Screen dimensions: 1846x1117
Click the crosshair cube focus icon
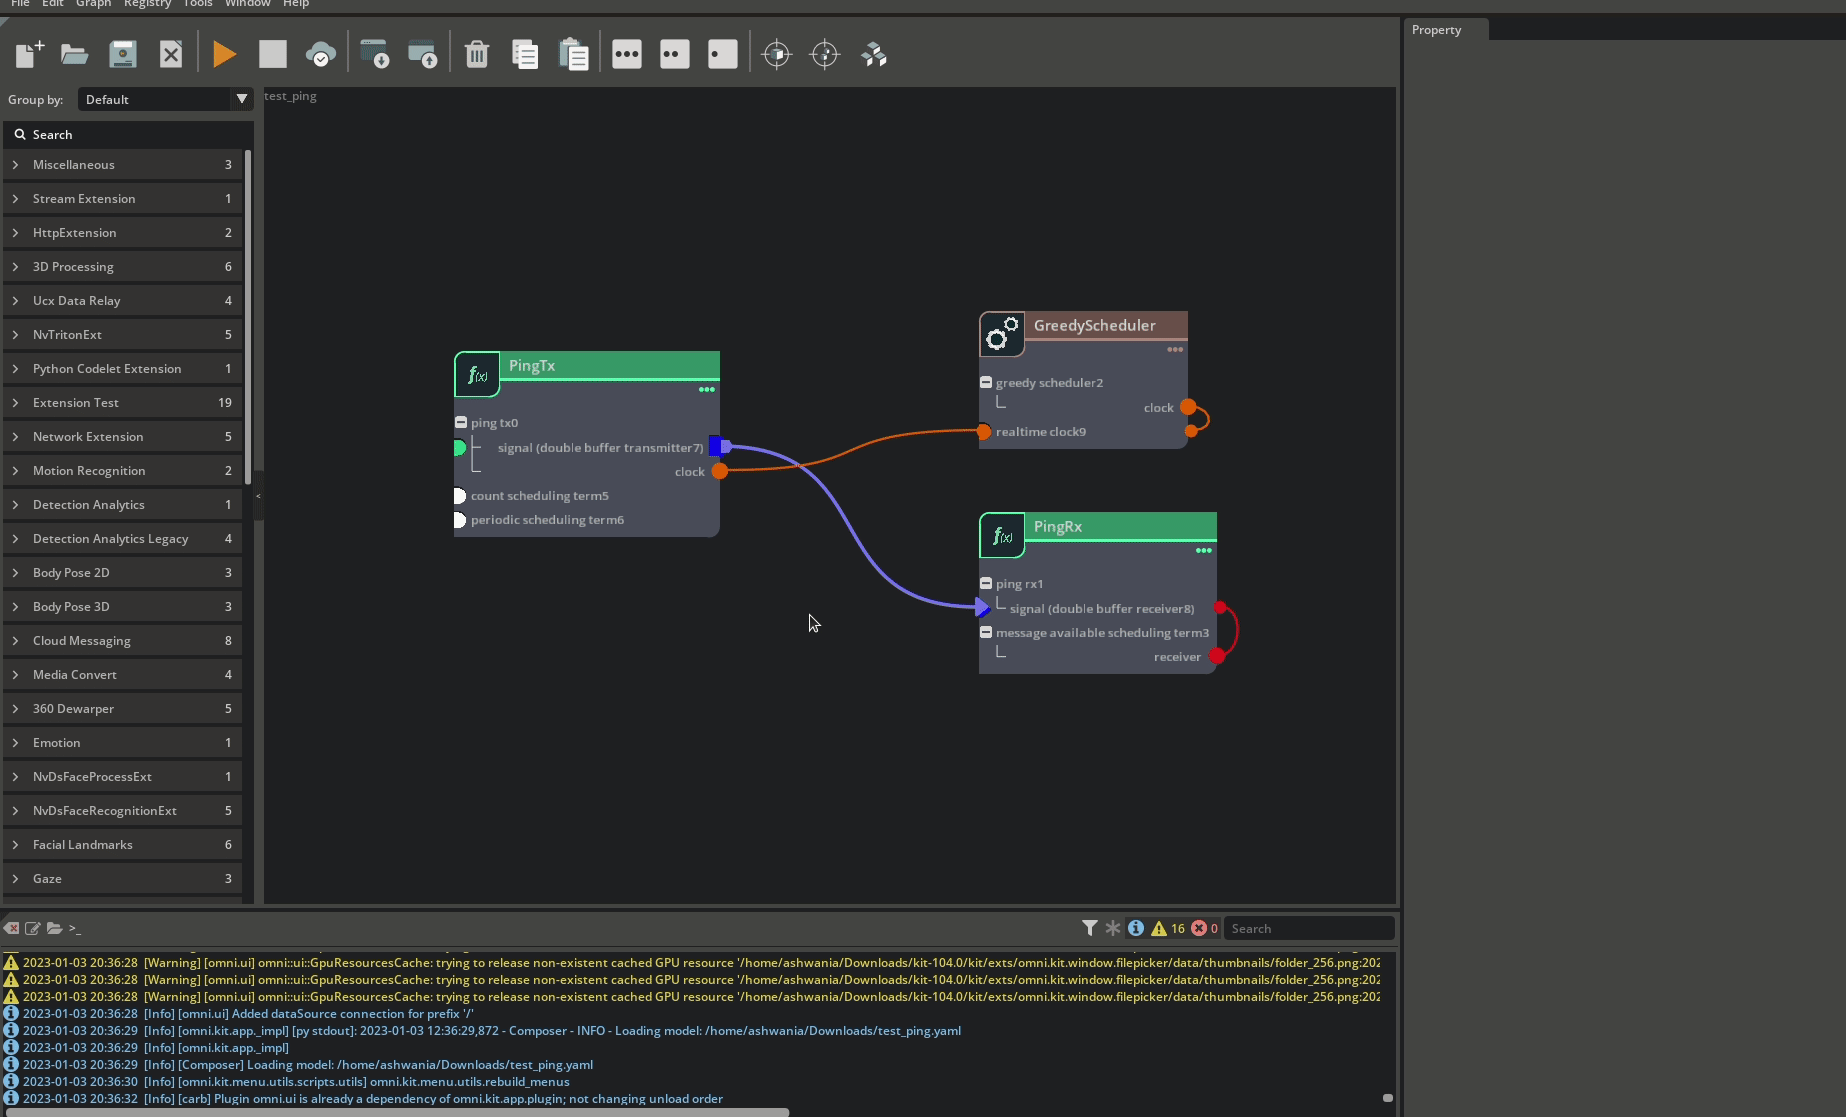[777, 54]
